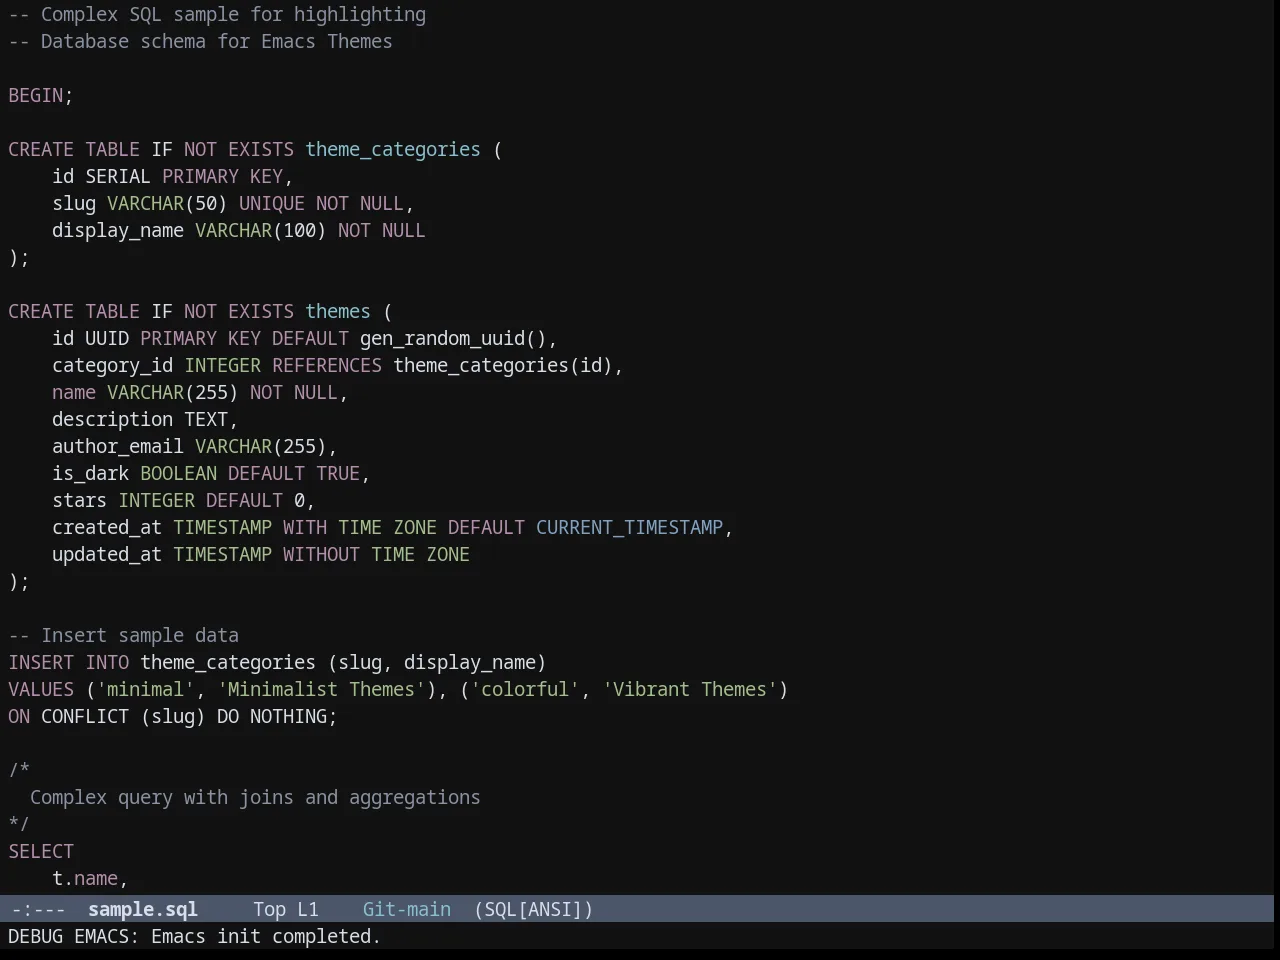Click WITHOUT on the updated_at line
Viewport: 1280px width, 960px height.
(321, 555)
